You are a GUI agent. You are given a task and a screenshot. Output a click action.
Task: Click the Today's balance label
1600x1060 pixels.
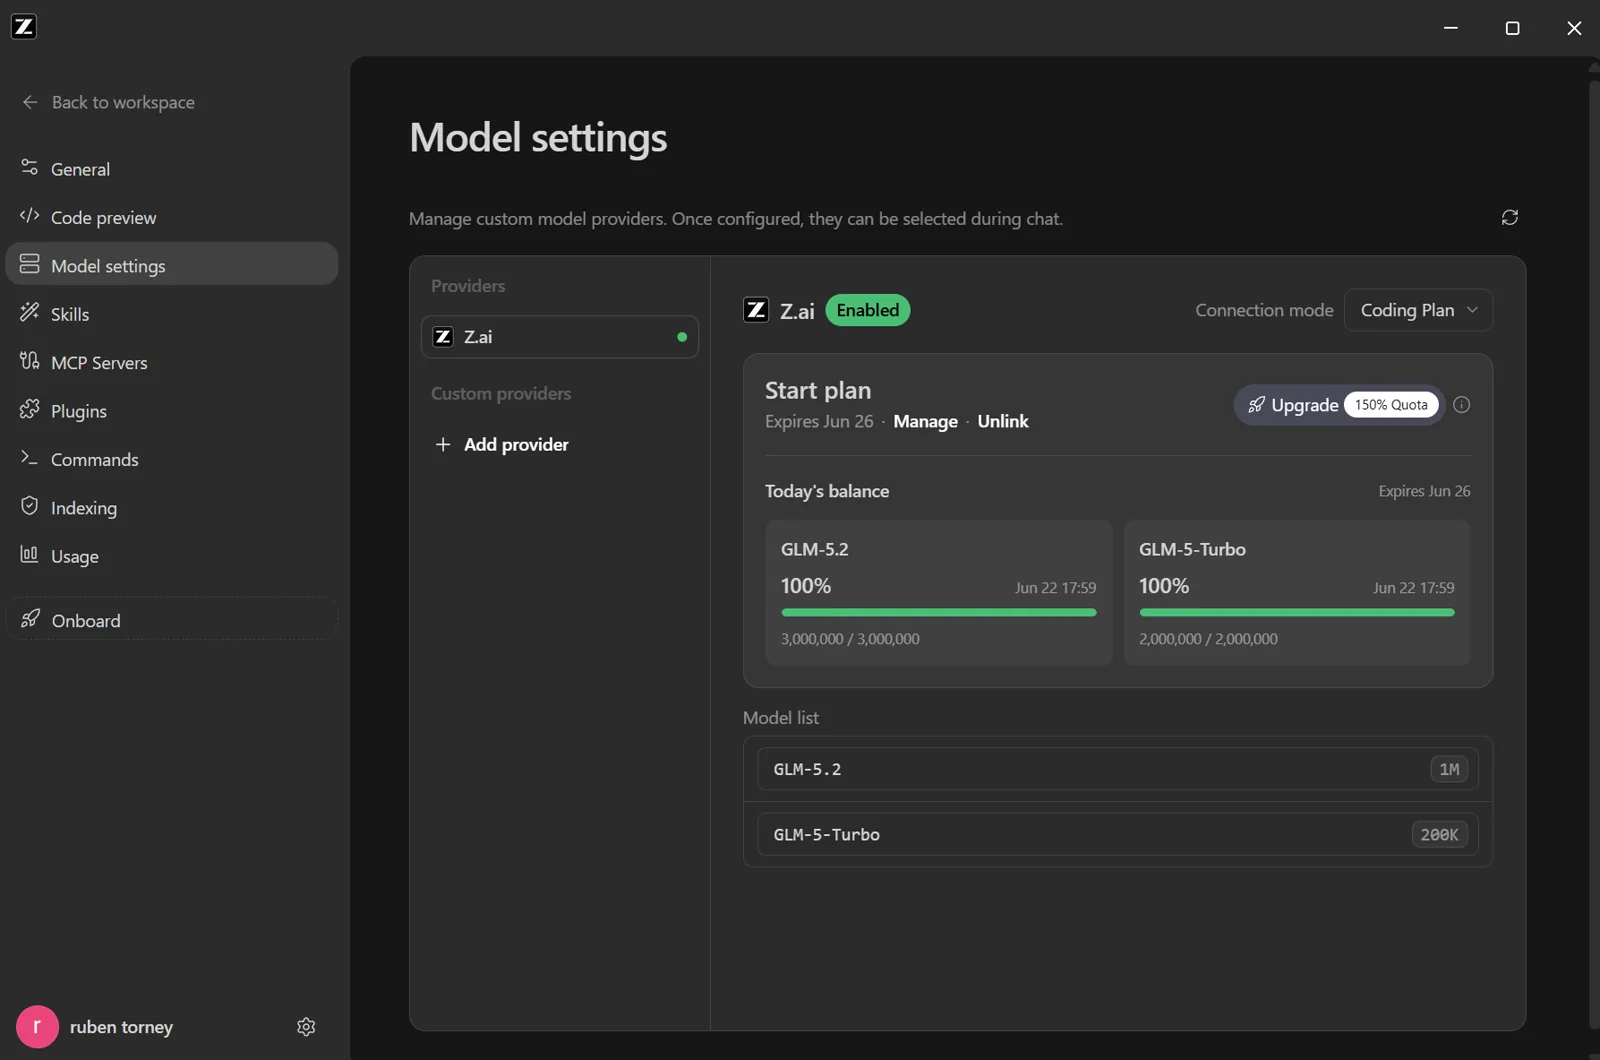pyautogui.click(x=827, y=491)
